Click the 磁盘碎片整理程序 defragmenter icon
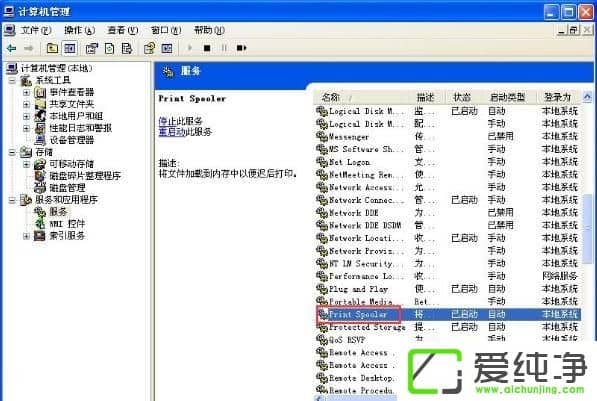This screenshot has width=597, height=401. coord(40,176)
